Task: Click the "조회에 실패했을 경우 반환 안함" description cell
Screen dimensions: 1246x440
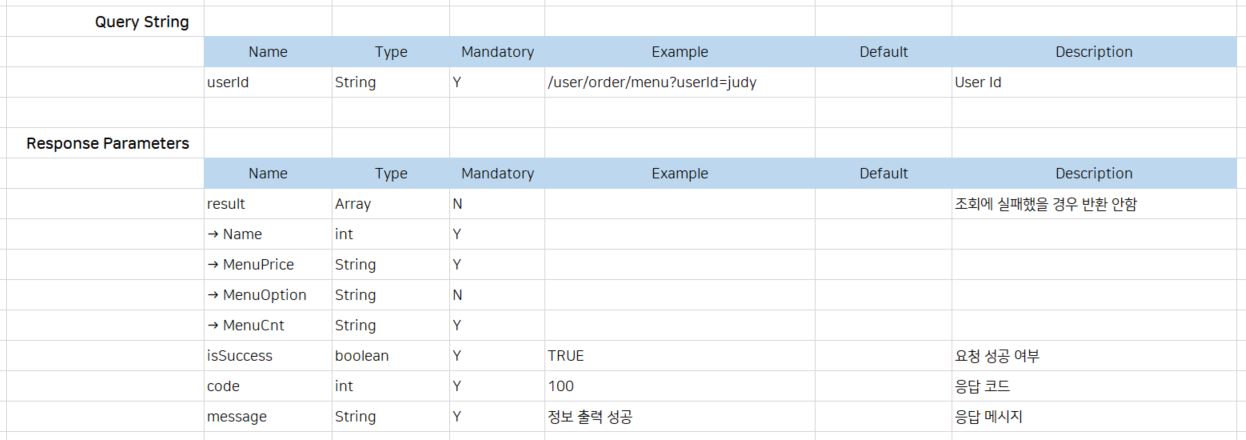Action: pyautogui.click(x=1046, y=204)
